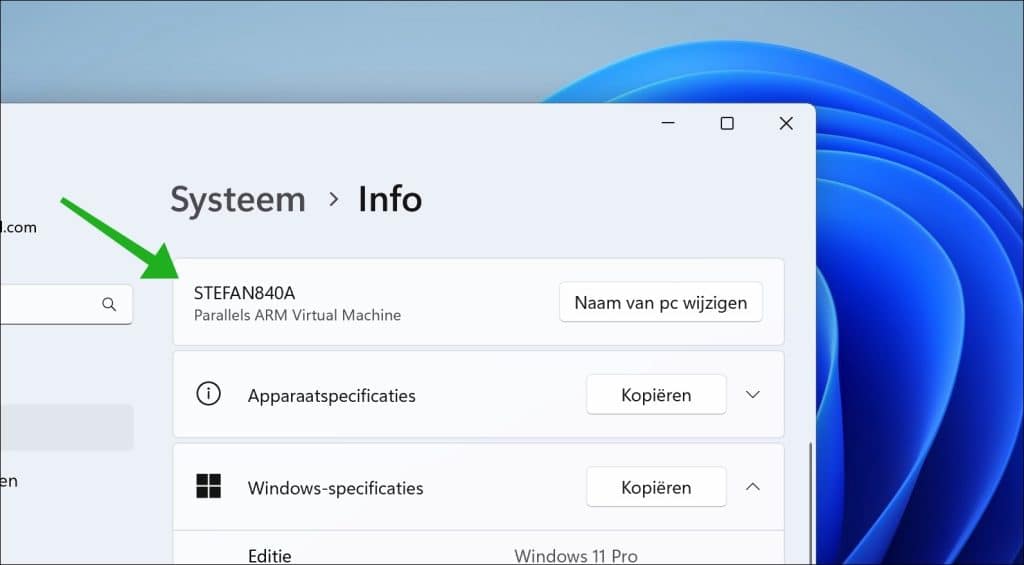Minimize the Settings window
The height and width of the screenshot is (565, 1024).
click(x=668, y=123)
